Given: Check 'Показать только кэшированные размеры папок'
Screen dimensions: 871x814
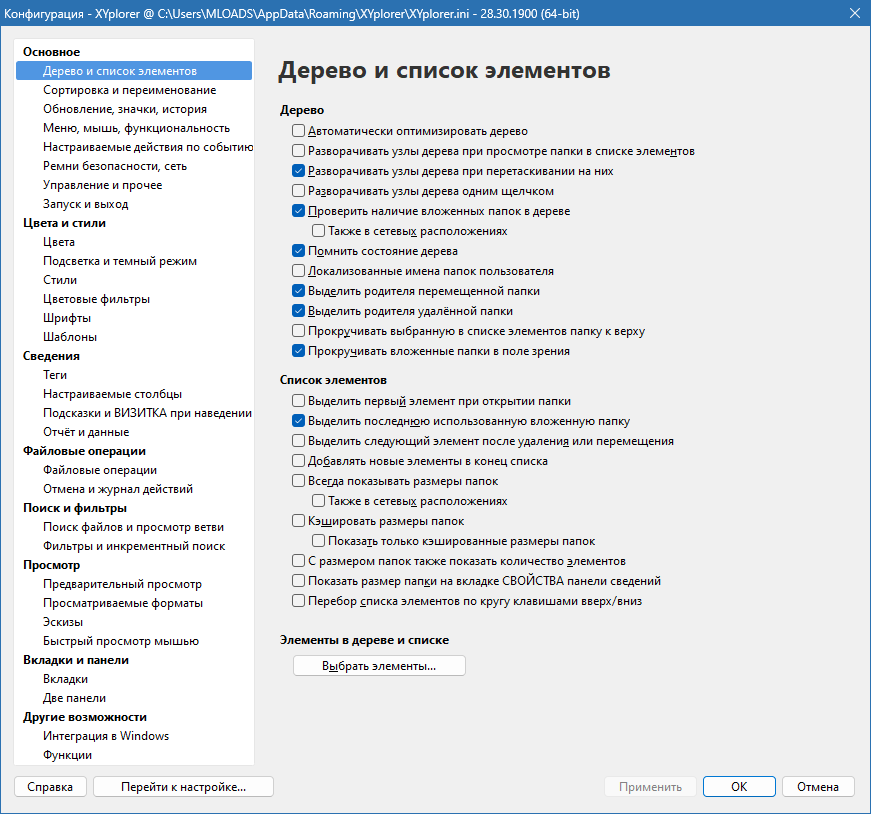Looking at the screenshot, I should (x=318, y=541).
